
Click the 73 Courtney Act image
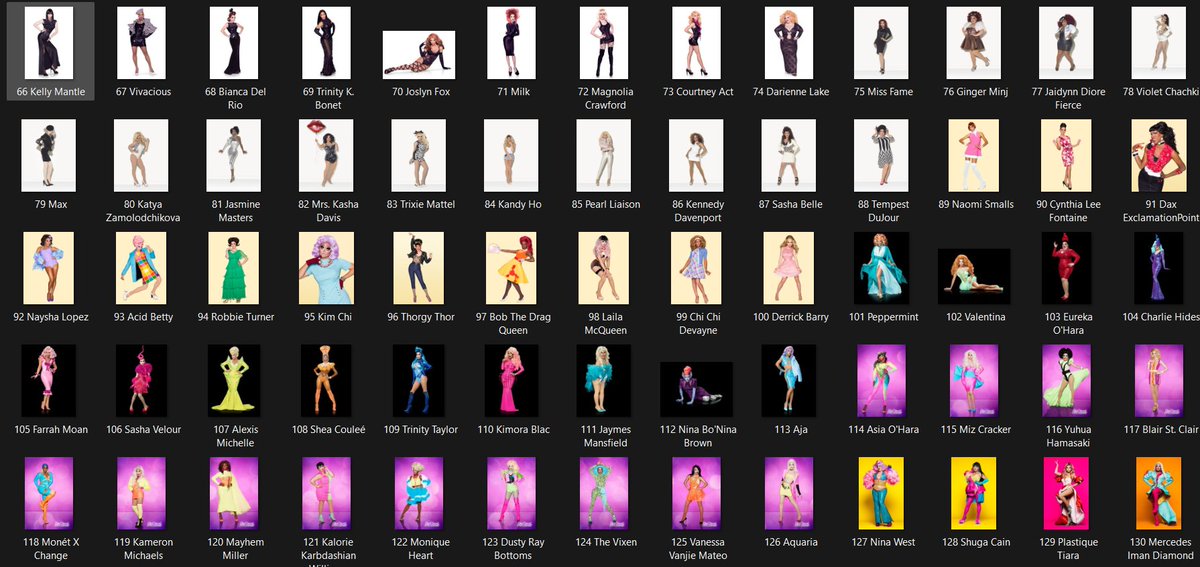point(696,43)
